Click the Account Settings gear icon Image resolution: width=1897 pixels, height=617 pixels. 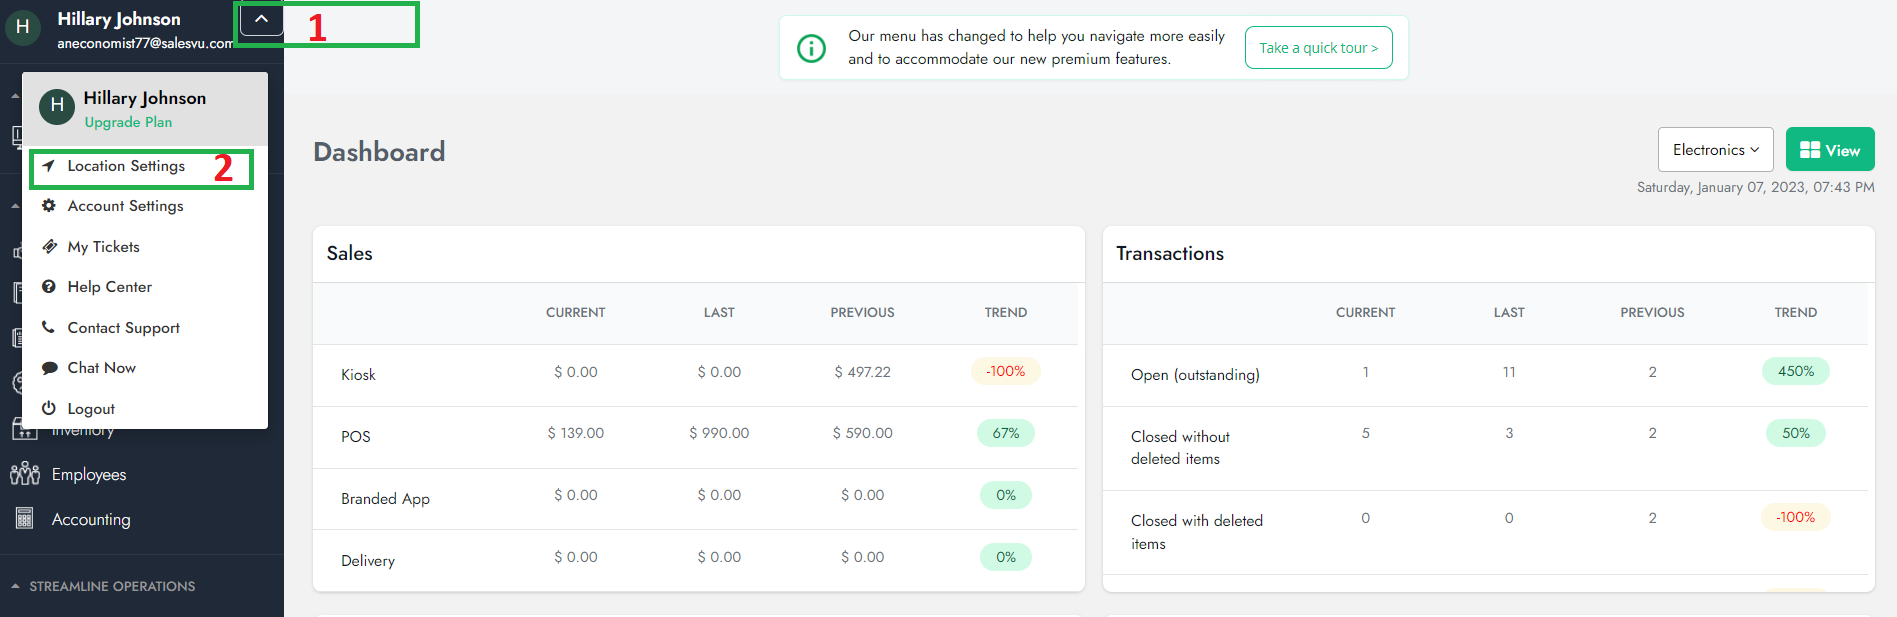(48, 205)
